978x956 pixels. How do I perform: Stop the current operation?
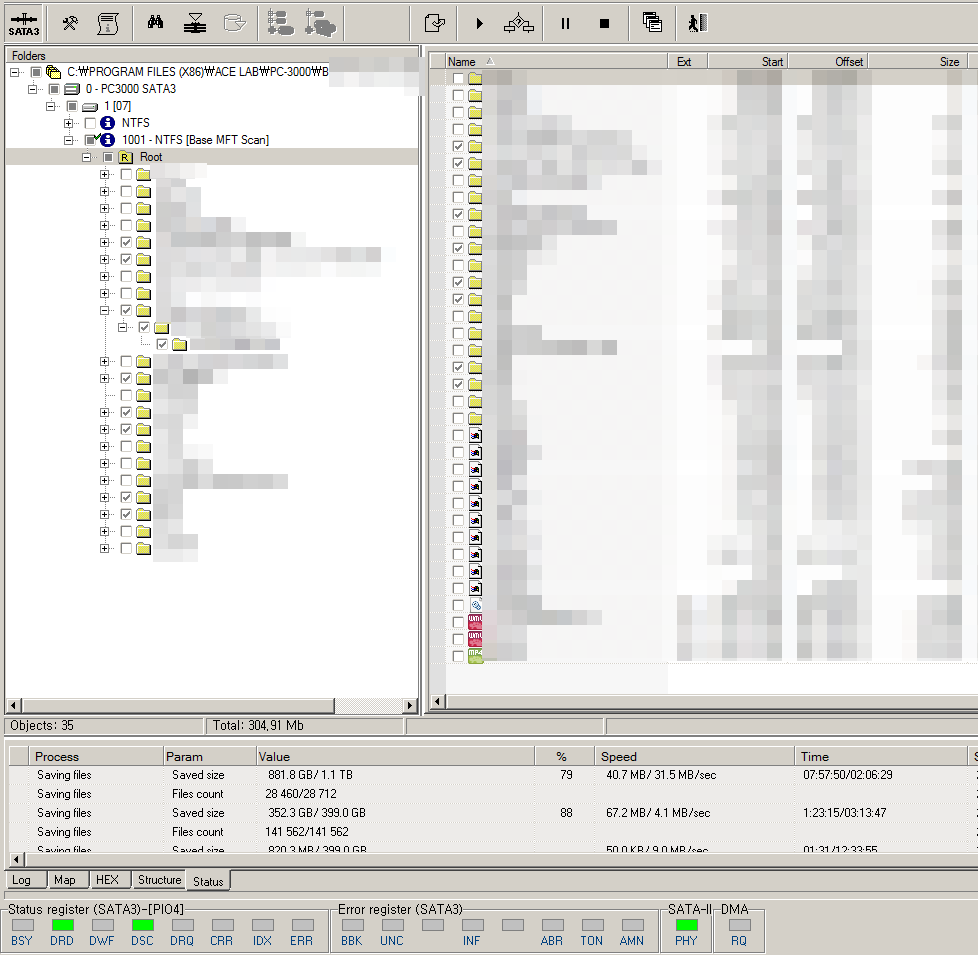click(604, 24)
